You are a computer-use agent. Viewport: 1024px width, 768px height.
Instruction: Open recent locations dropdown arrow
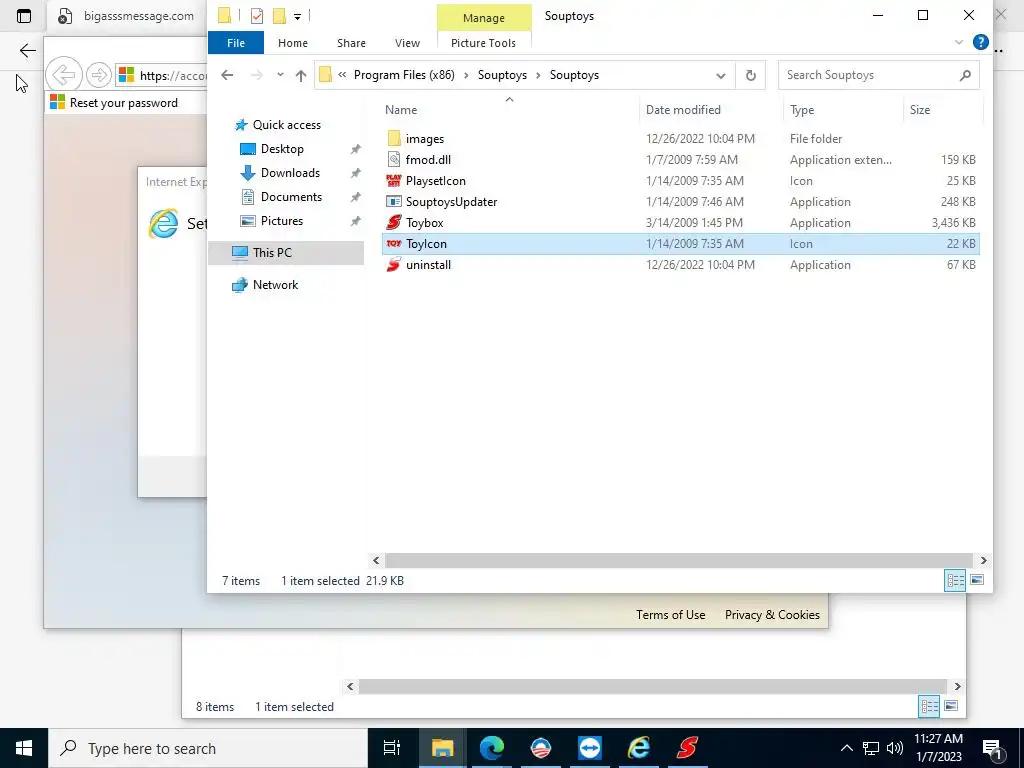coord(280,75)
